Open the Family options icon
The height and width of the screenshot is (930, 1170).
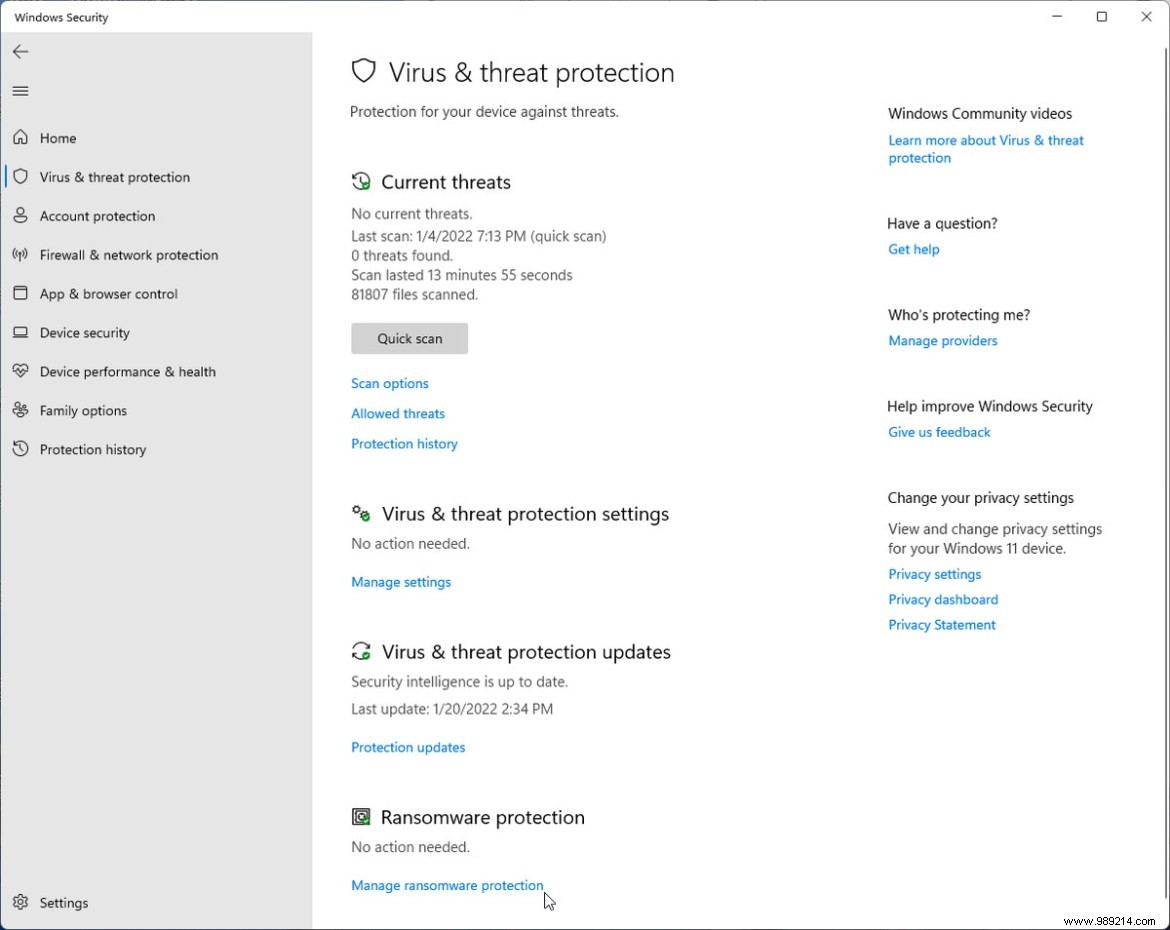pos(21,410)
